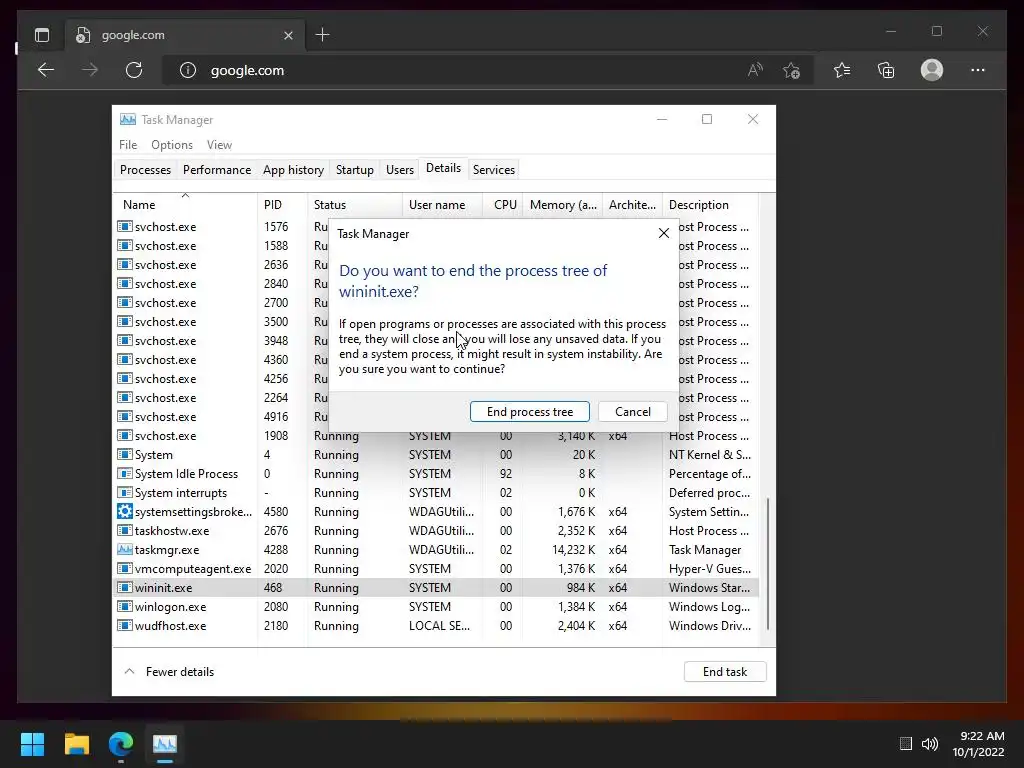Screen dimensions: 1024x768
Task: Open the Task Manager View menu
Action: [x=219, y=144]
